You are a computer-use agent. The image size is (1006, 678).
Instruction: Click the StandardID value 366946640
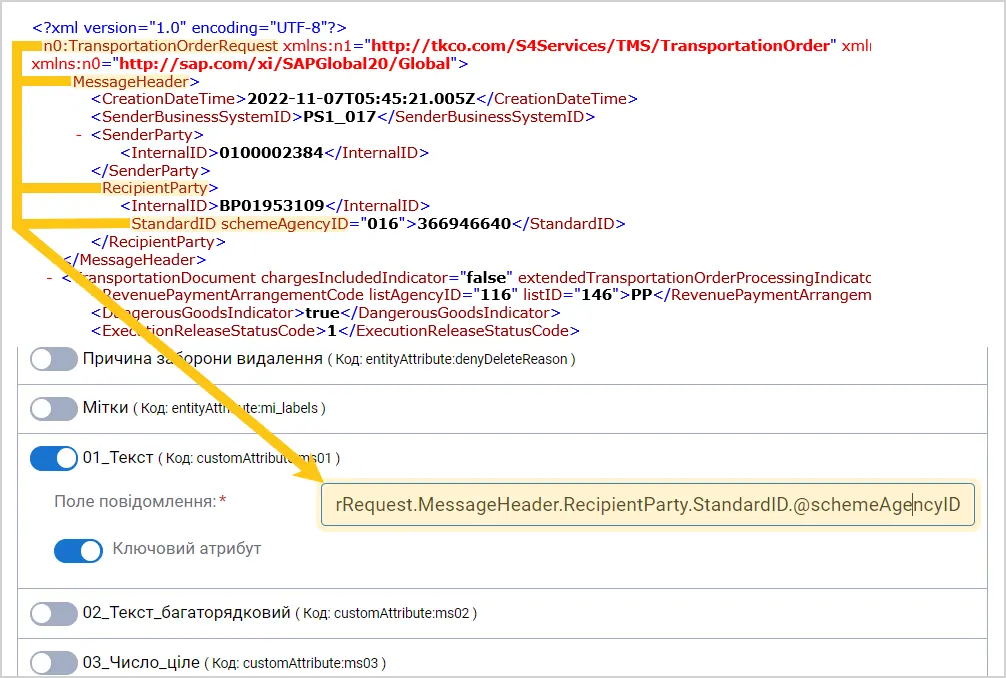(464, 224)
